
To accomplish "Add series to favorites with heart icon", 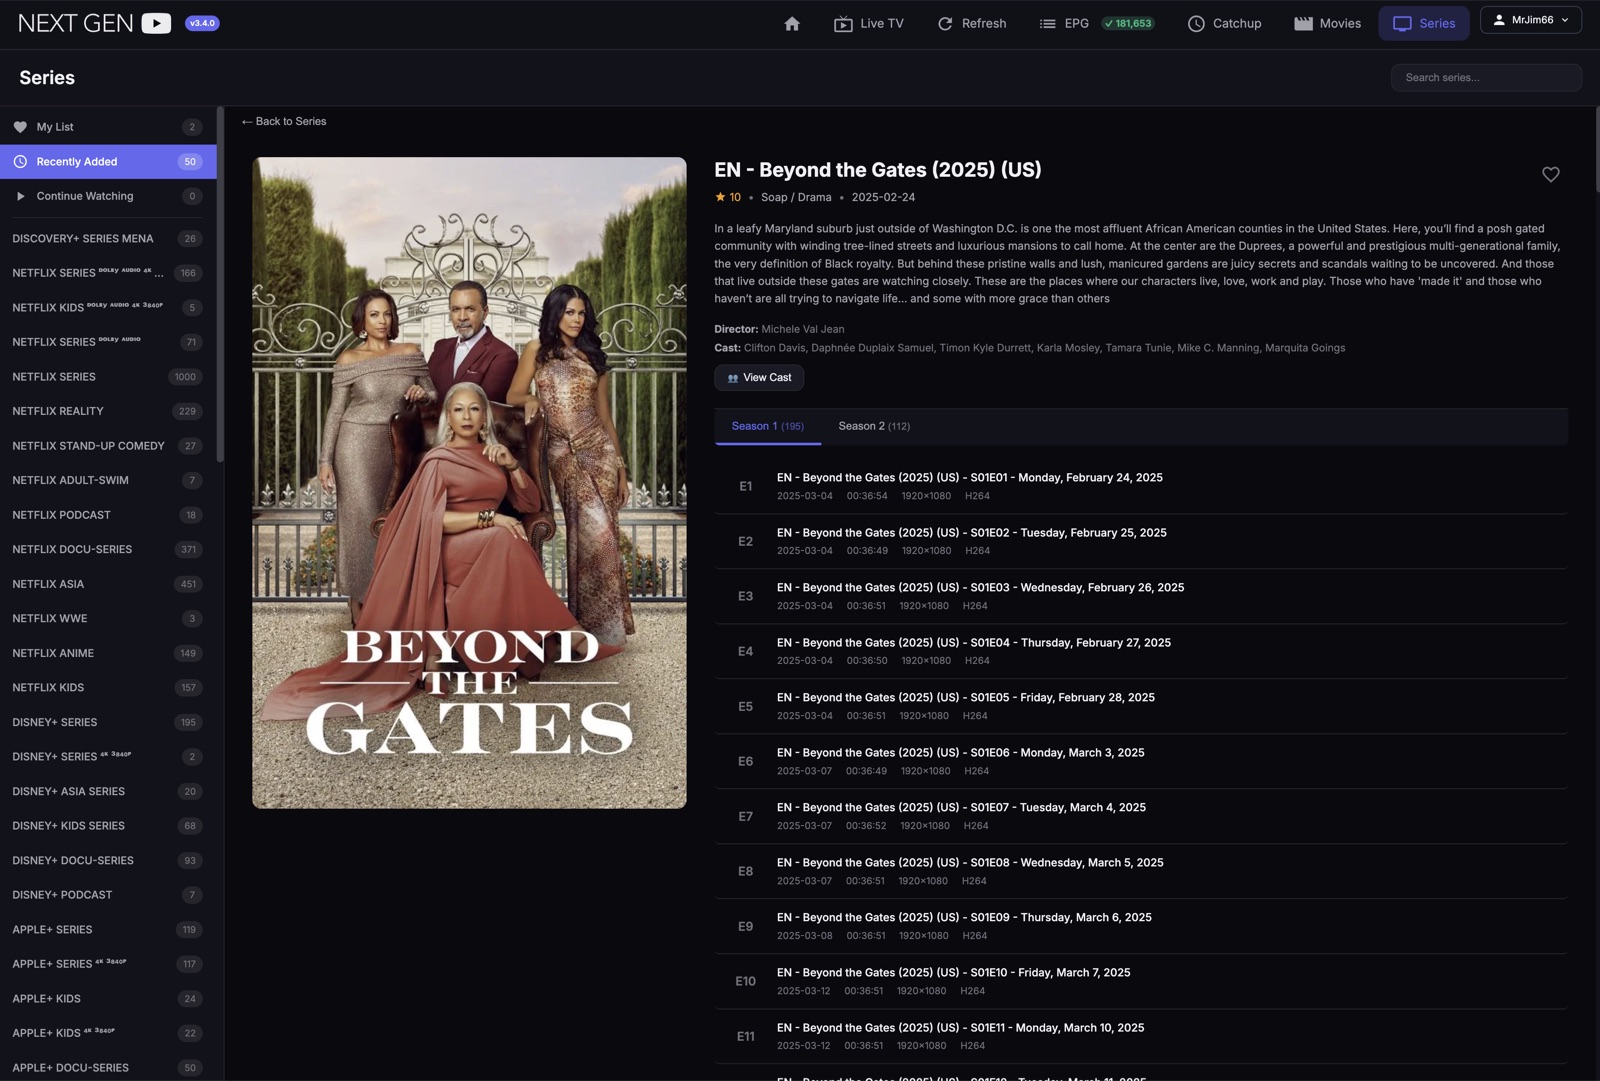I will click(x=1551, y=174).
